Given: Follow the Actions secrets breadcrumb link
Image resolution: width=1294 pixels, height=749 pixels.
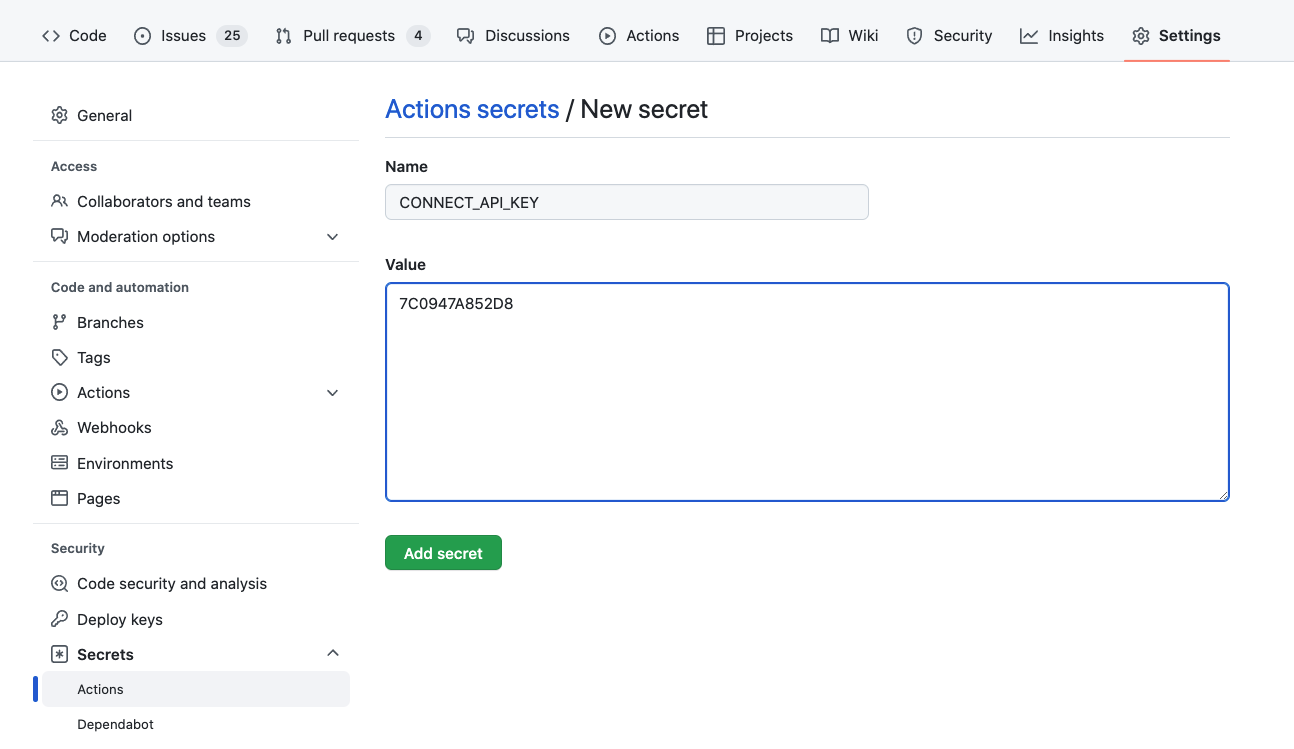Looking at the screenshot, I should pos(472,109).
